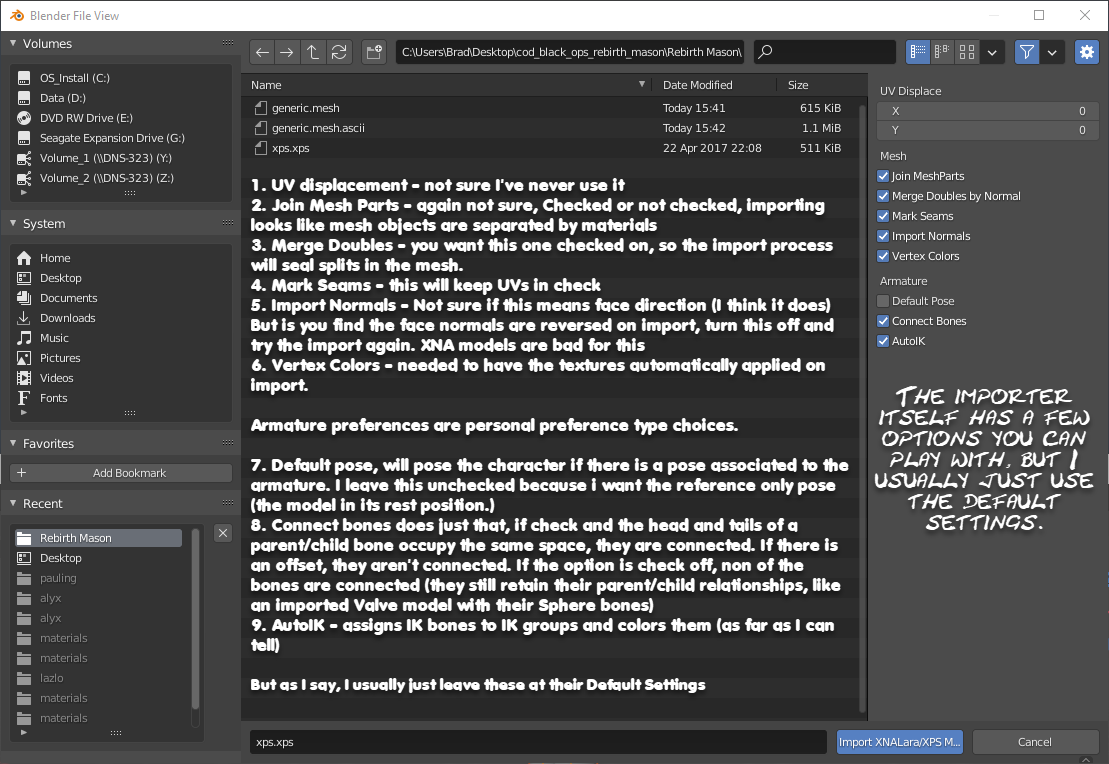Viewport: 1109px width, 764px height.
Task: Go back to previous folder
Action: pyautogui.click(x=262, y=52)
